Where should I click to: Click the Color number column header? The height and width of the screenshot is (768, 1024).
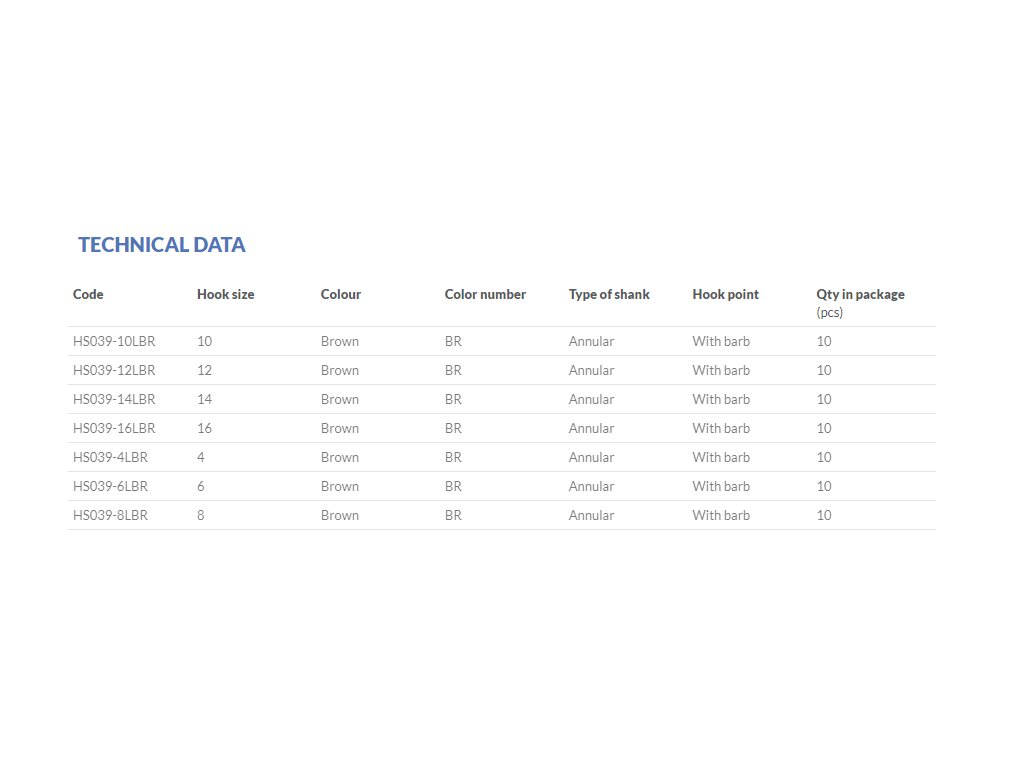click(485, 295)
